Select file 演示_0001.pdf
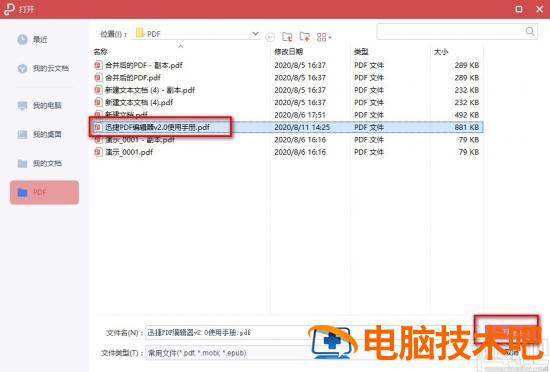This screenshot has width=550, height=372. click(x=123, y=152)
